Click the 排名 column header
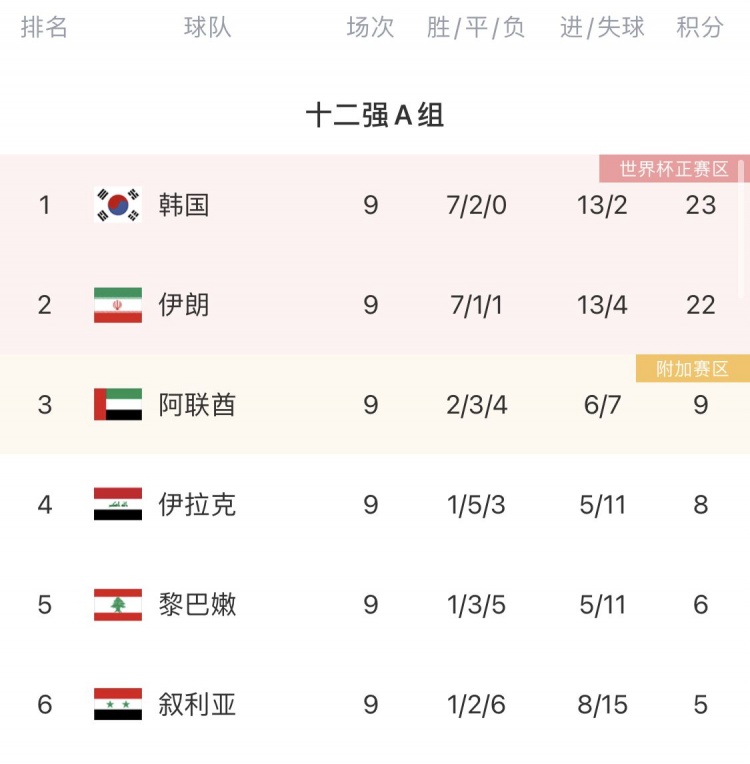Image resolution: width=750 pixels, height=764 pixels. (44, 27)
